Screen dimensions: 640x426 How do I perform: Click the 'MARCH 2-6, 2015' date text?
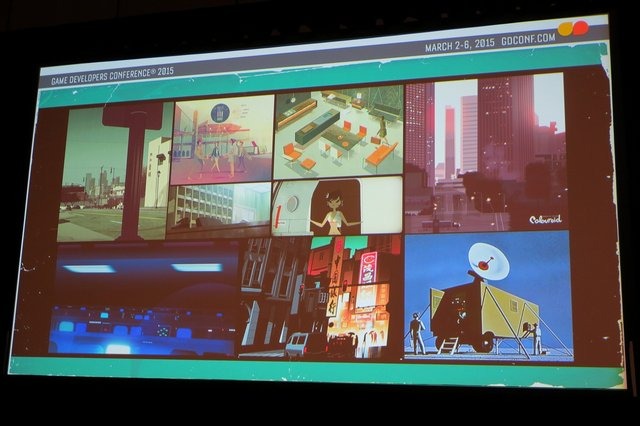click(x=460, y=45)
